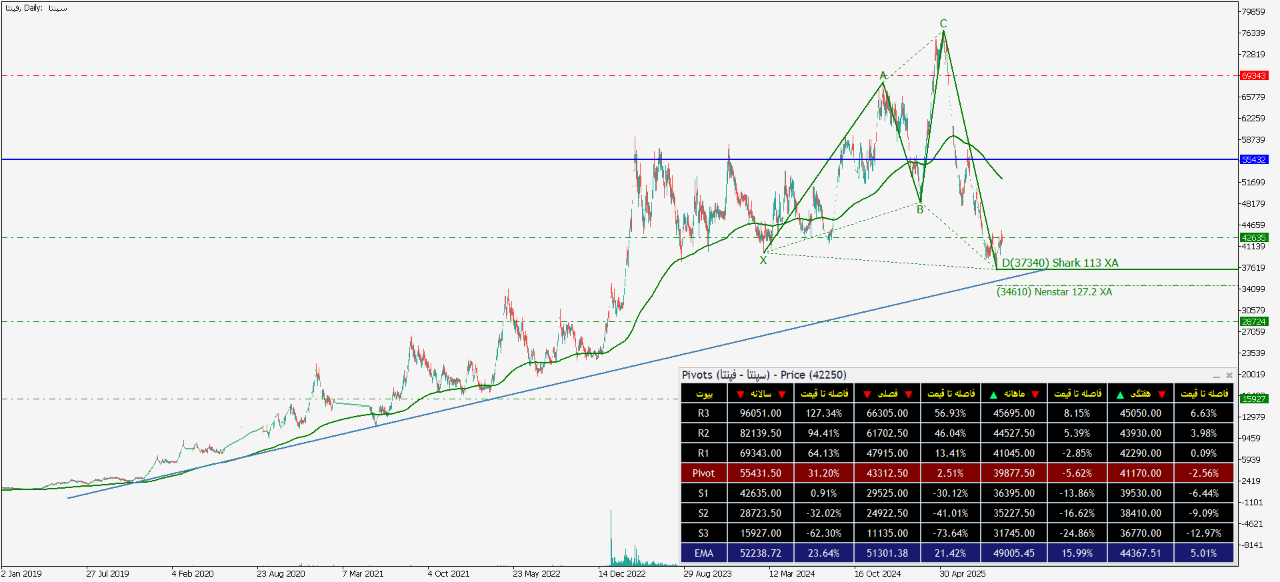The height and width of the screenshot is (582, 1280).
Task: Click red arrow right of ماهانه label
Action: [x=1036, y=393]
